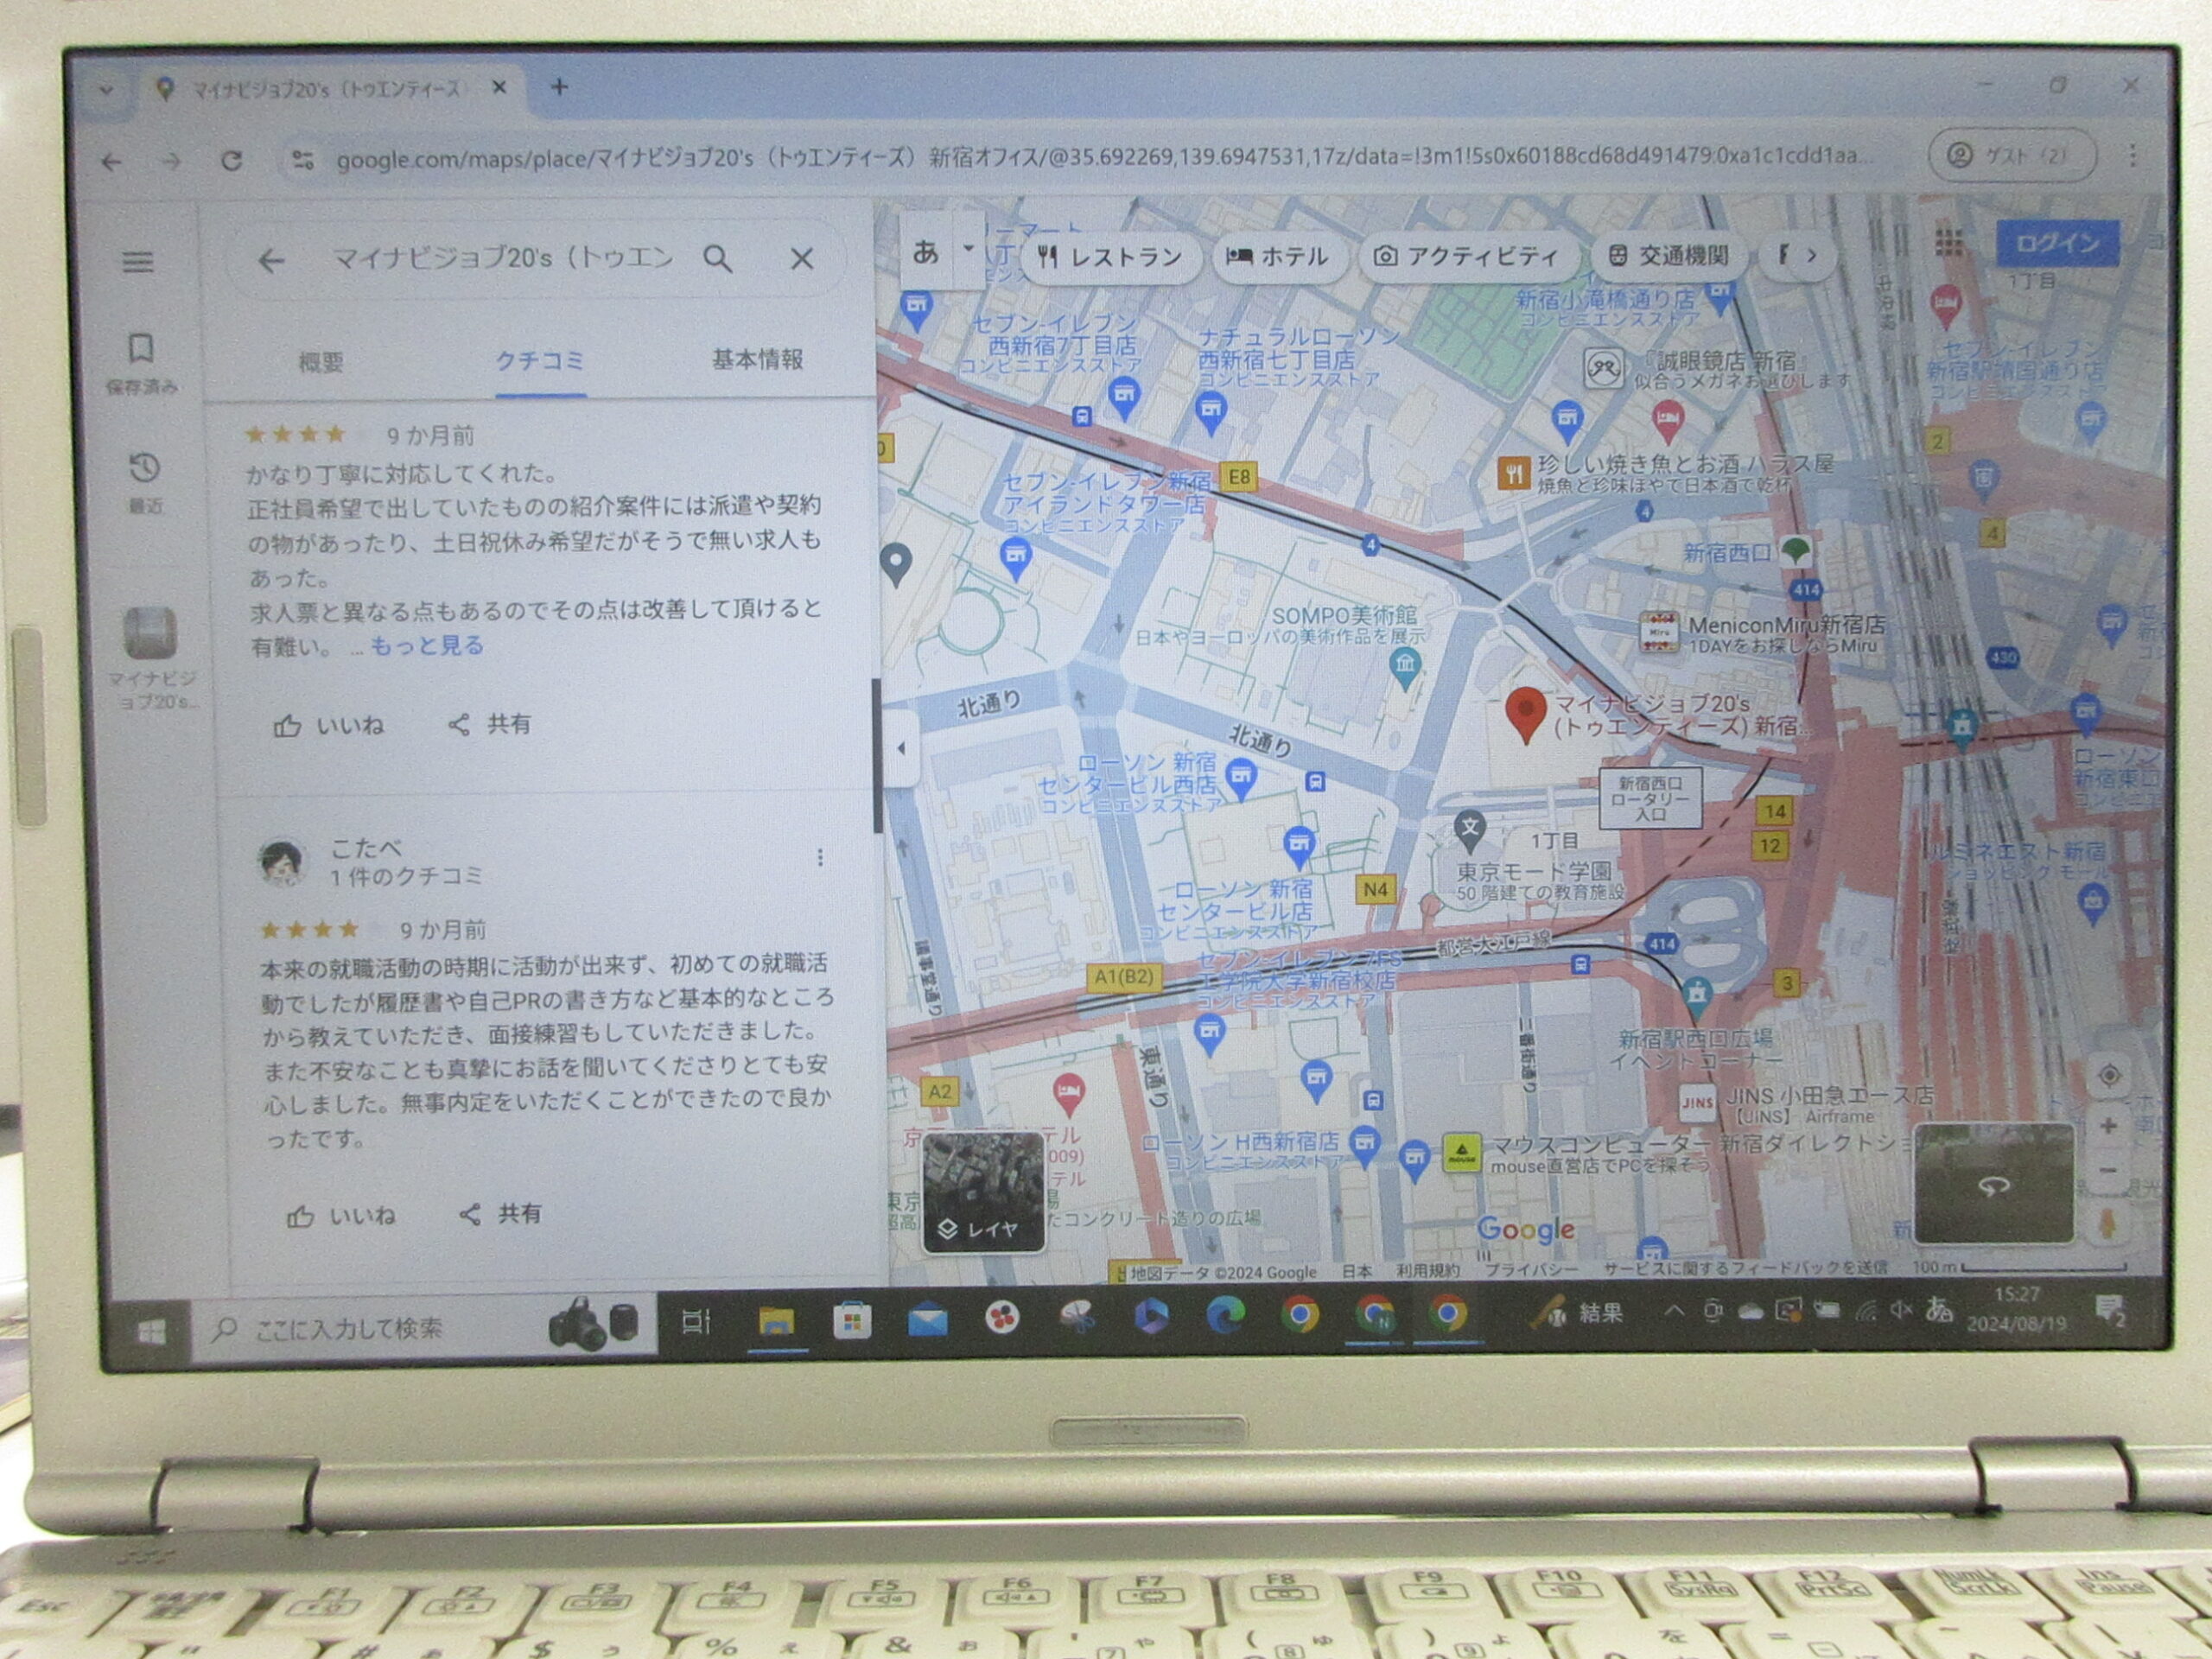Click the my location target icon
Viewport: 2212px width, 1659px height.
click(2109, 1076)
